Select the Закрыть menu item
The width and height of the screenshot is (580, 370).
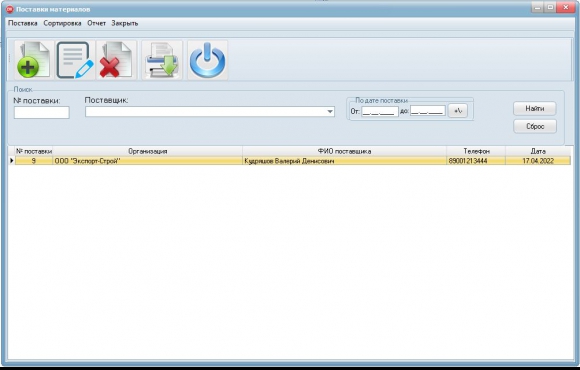125,23
